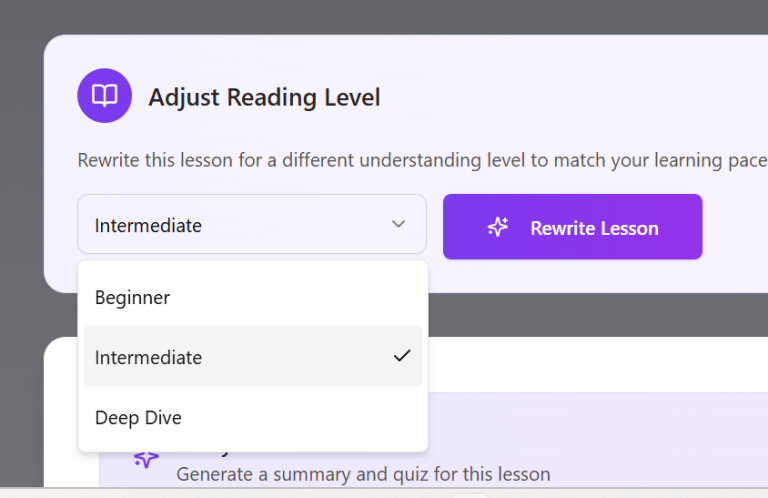Click the "Rewrite Lesson" text label

tap(594, 228)
